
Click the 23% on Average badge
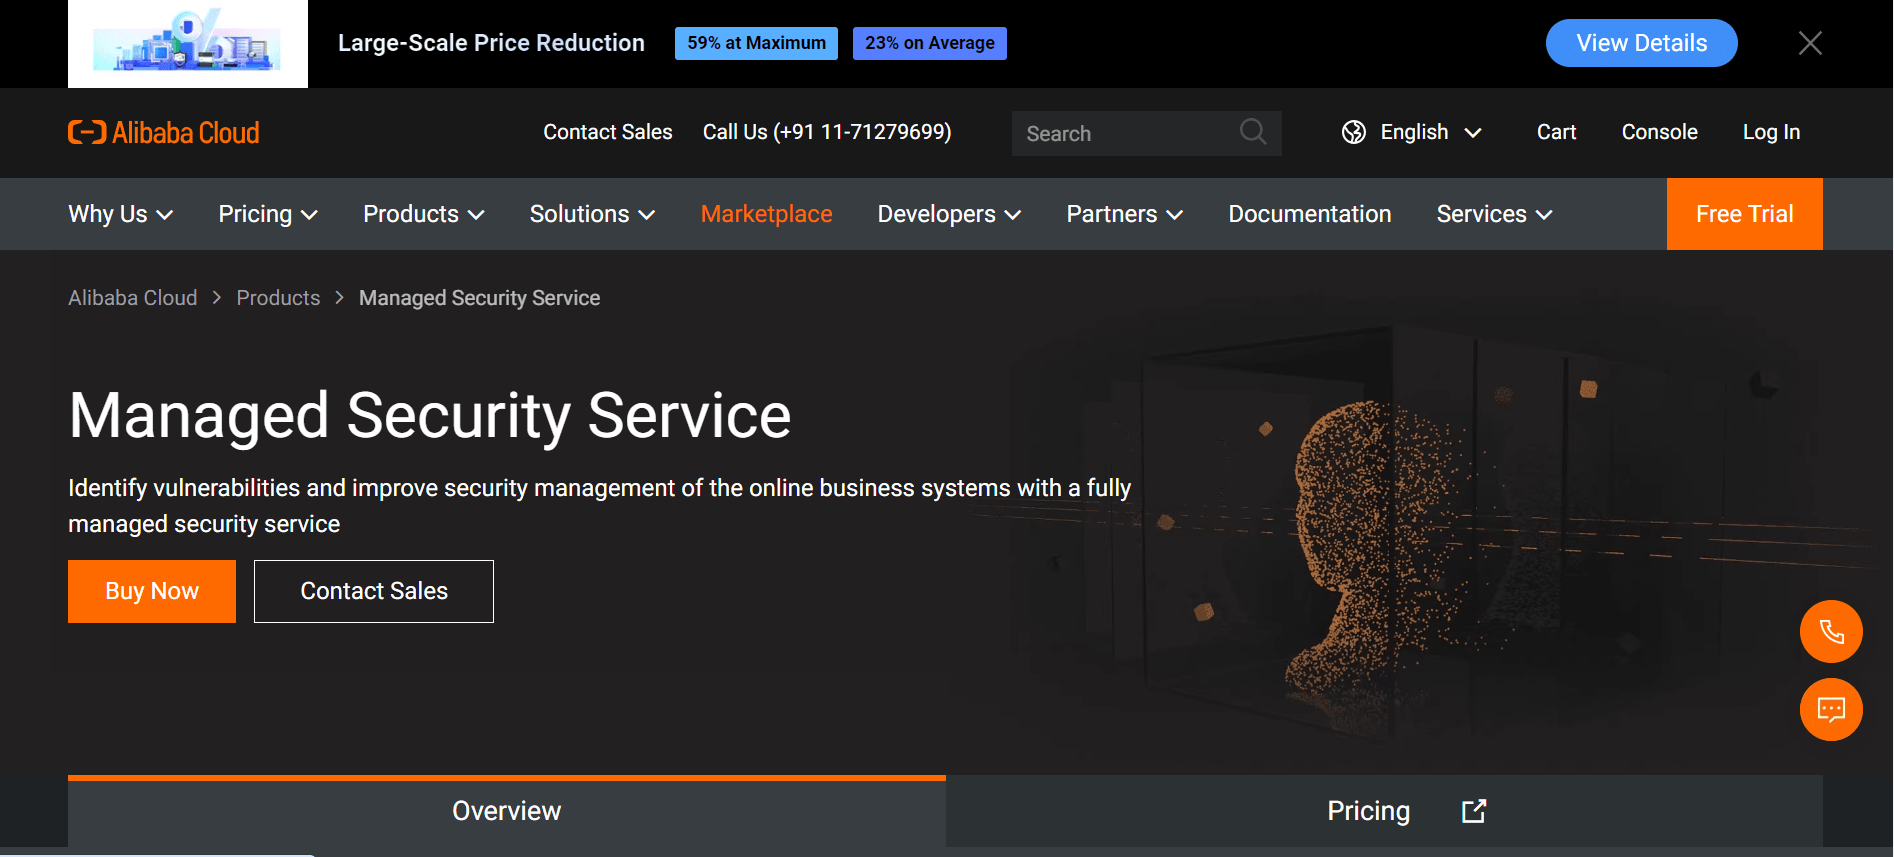coord(930,43)
